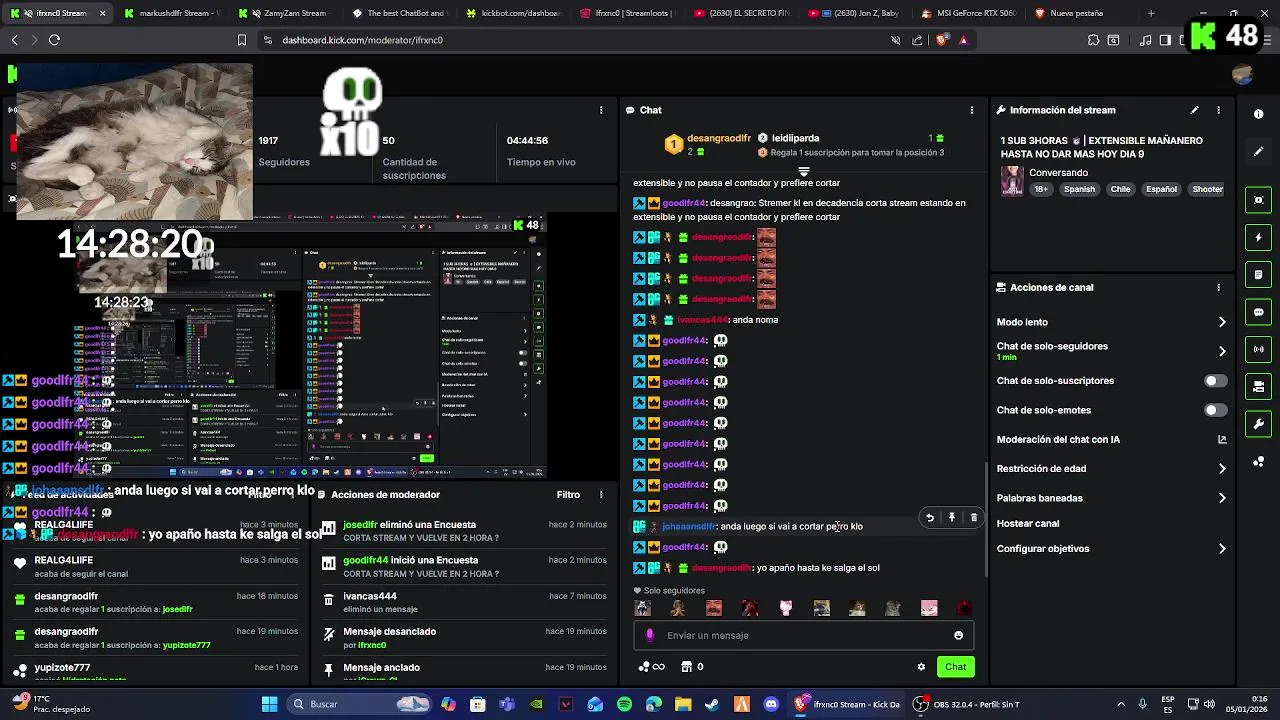Switch to markushdlfr Stream tab
1280x720 pixels.
click(172, 13)
